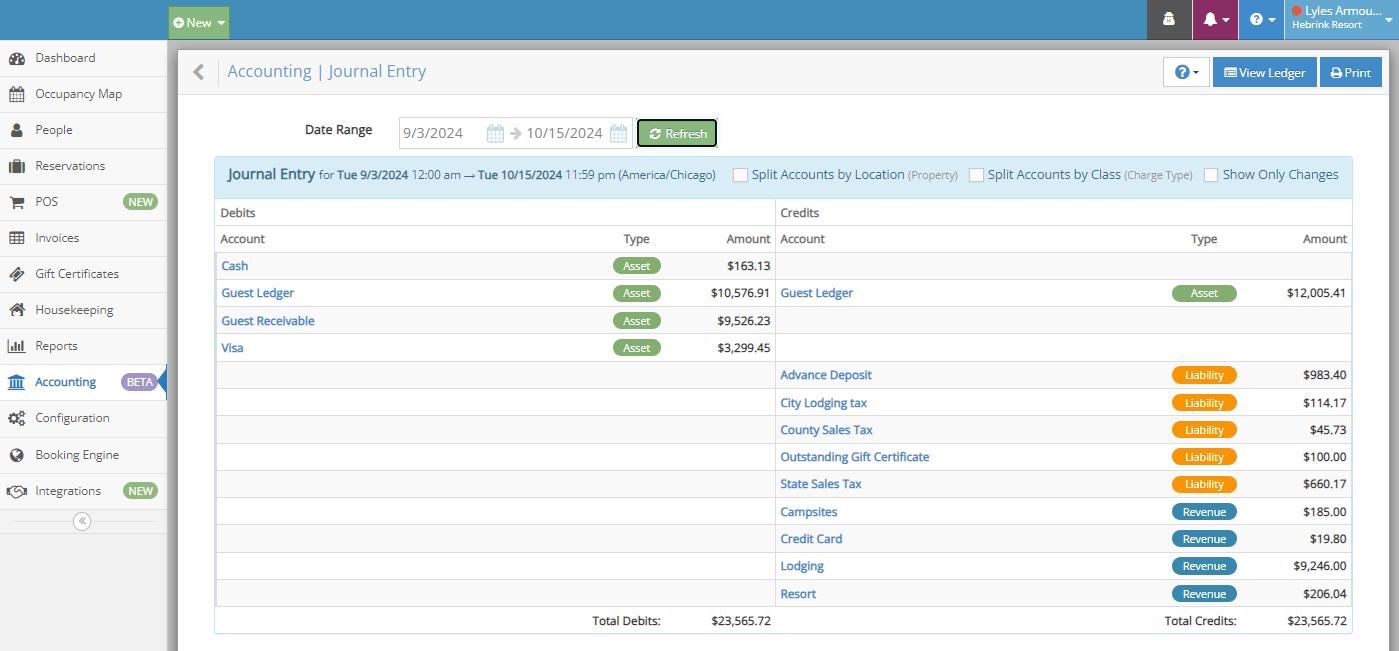Open Housekeeping from the sidebar
1399x651 pixels.
pos(73,310)
